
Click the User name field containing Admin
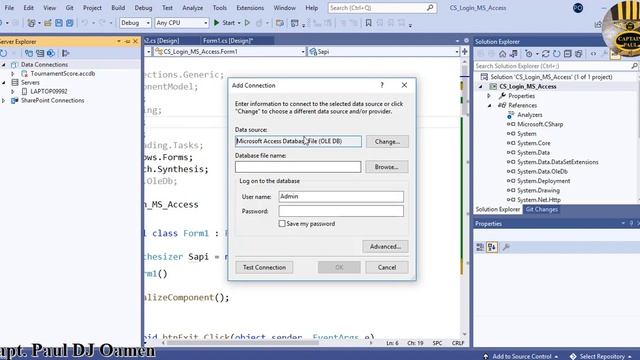tap(341, 196)
